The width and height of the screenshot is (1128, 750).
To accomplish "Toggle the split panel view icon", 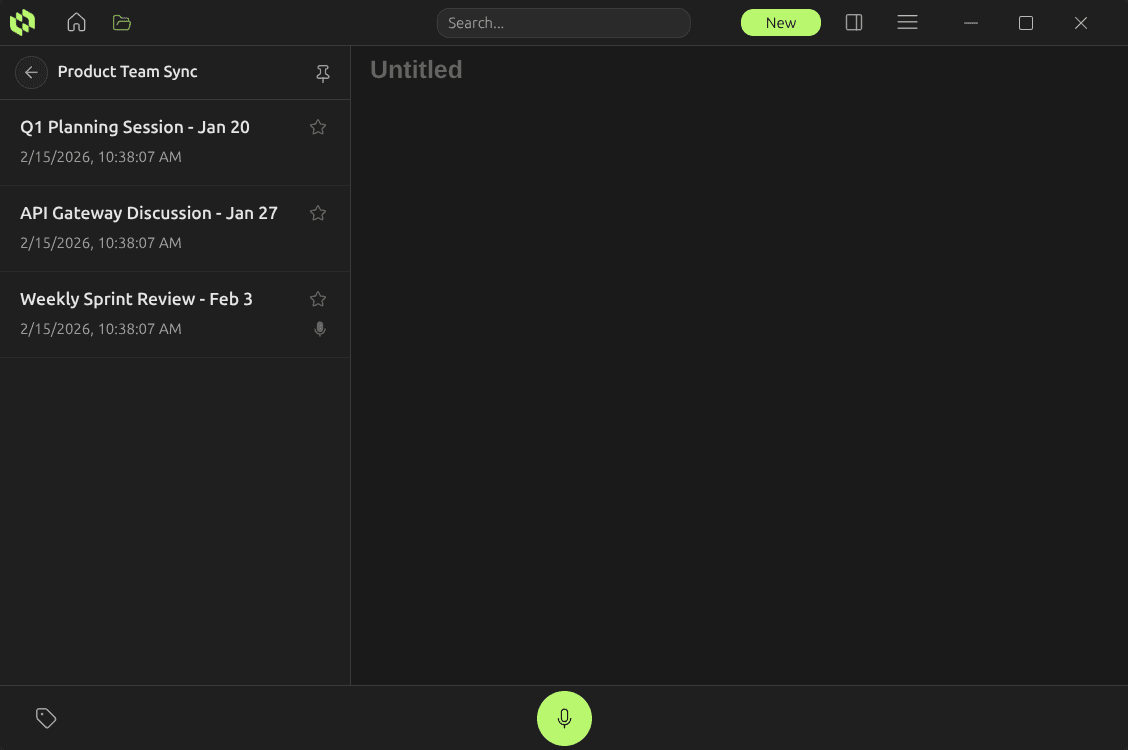I will pyautogui.click(x=853, y=22).
